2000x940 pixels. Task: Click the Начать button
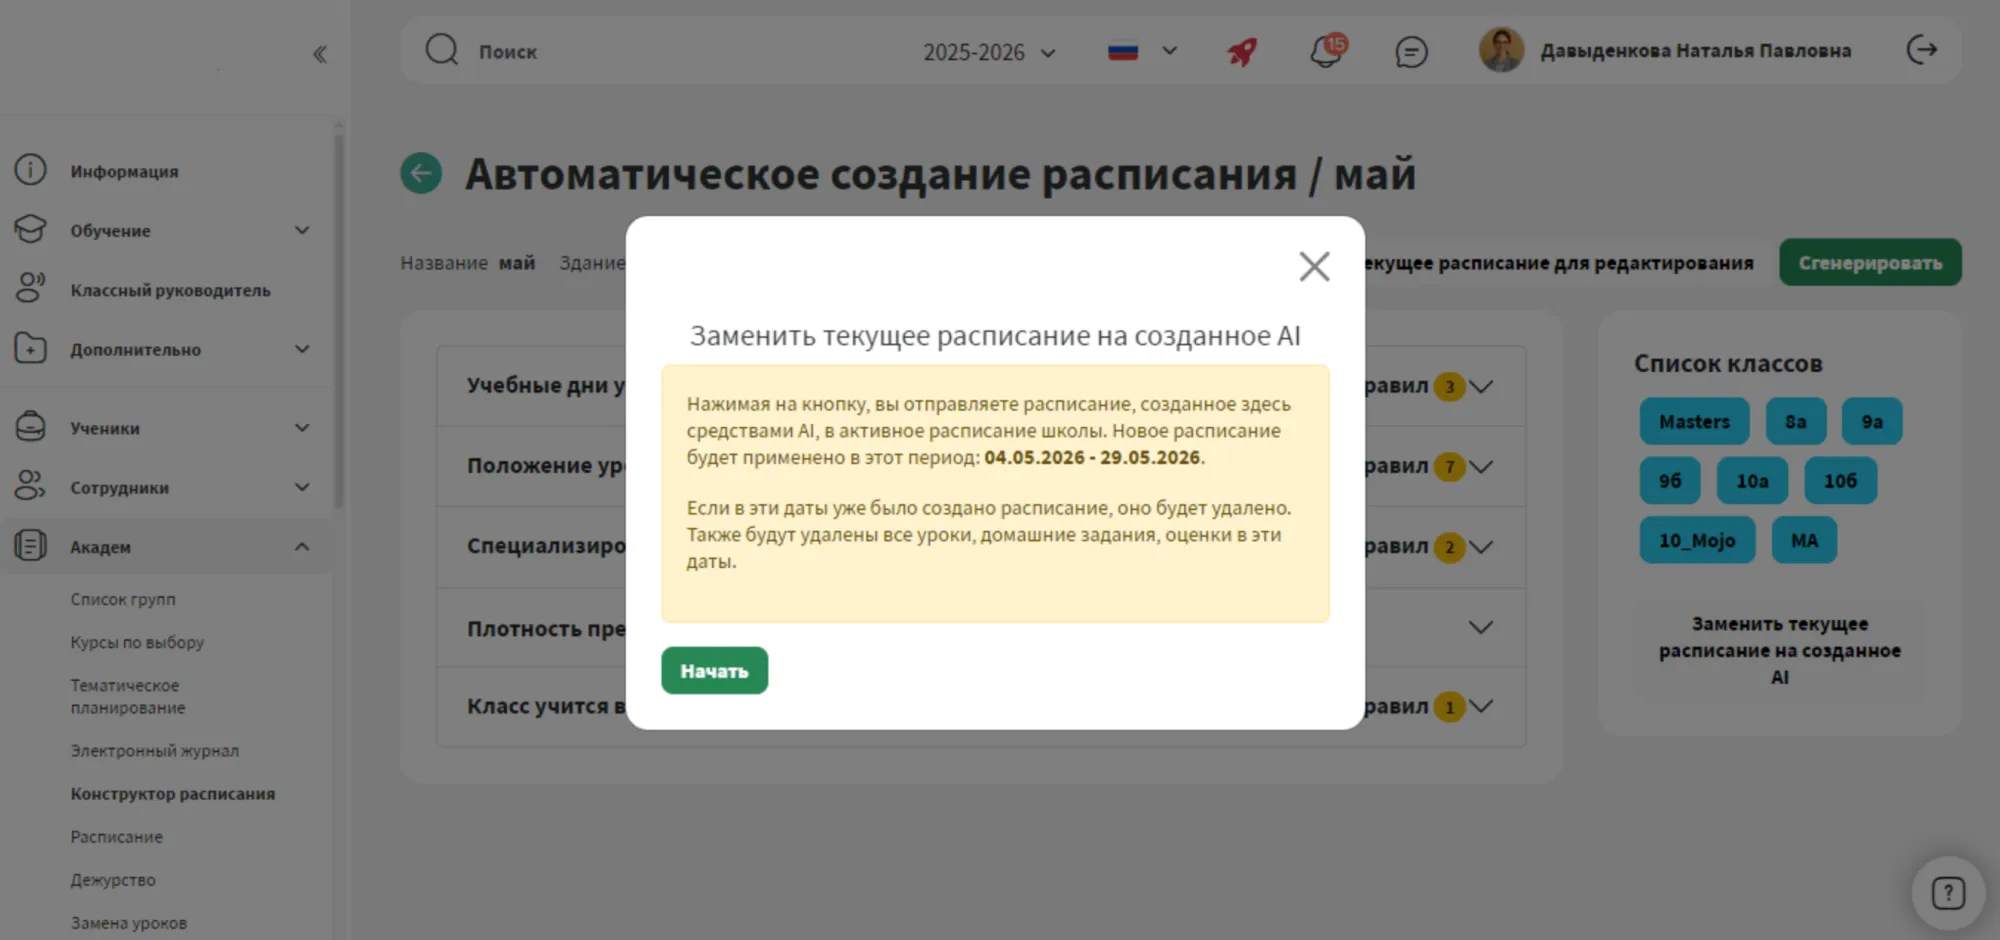[x=714, y=671]
